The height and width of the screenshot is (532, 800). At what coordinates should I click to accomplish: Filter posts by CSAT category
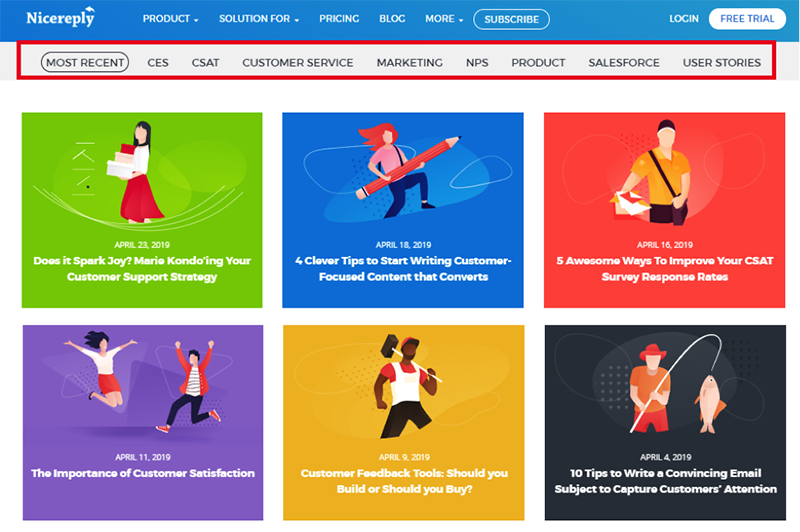click(205, 63)
